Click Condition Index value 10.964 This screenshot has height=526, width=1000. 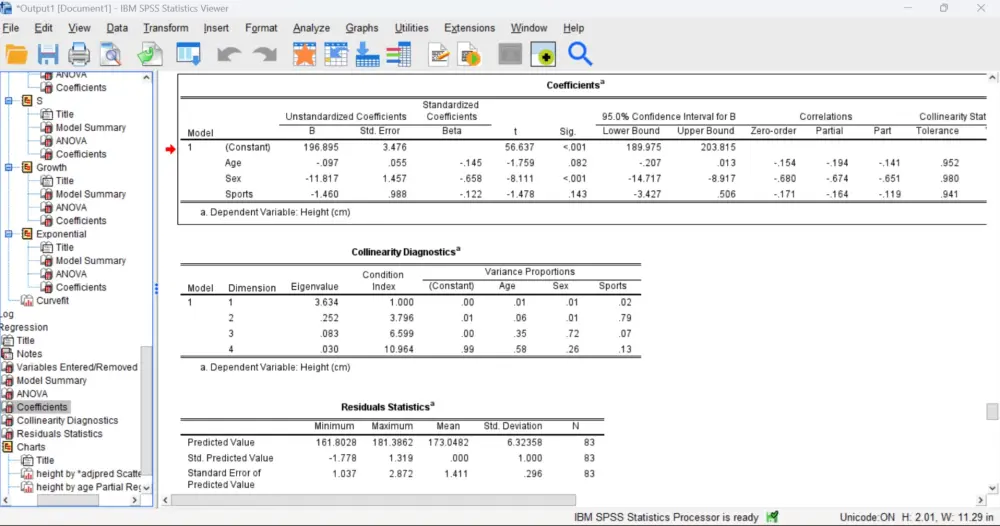point(399,349)
